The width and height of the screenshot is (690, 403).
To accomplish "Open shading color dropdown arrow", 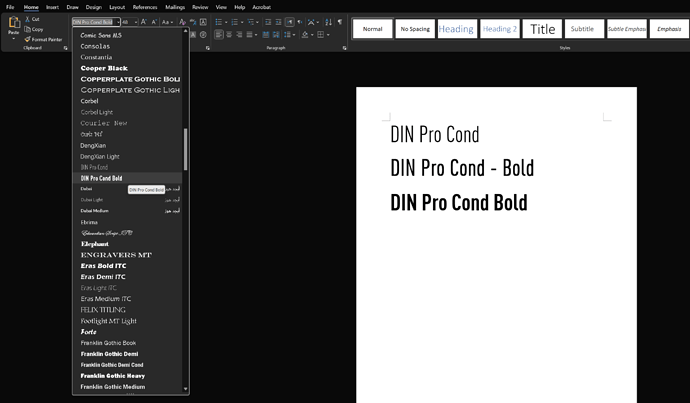I will click(312, 34).
